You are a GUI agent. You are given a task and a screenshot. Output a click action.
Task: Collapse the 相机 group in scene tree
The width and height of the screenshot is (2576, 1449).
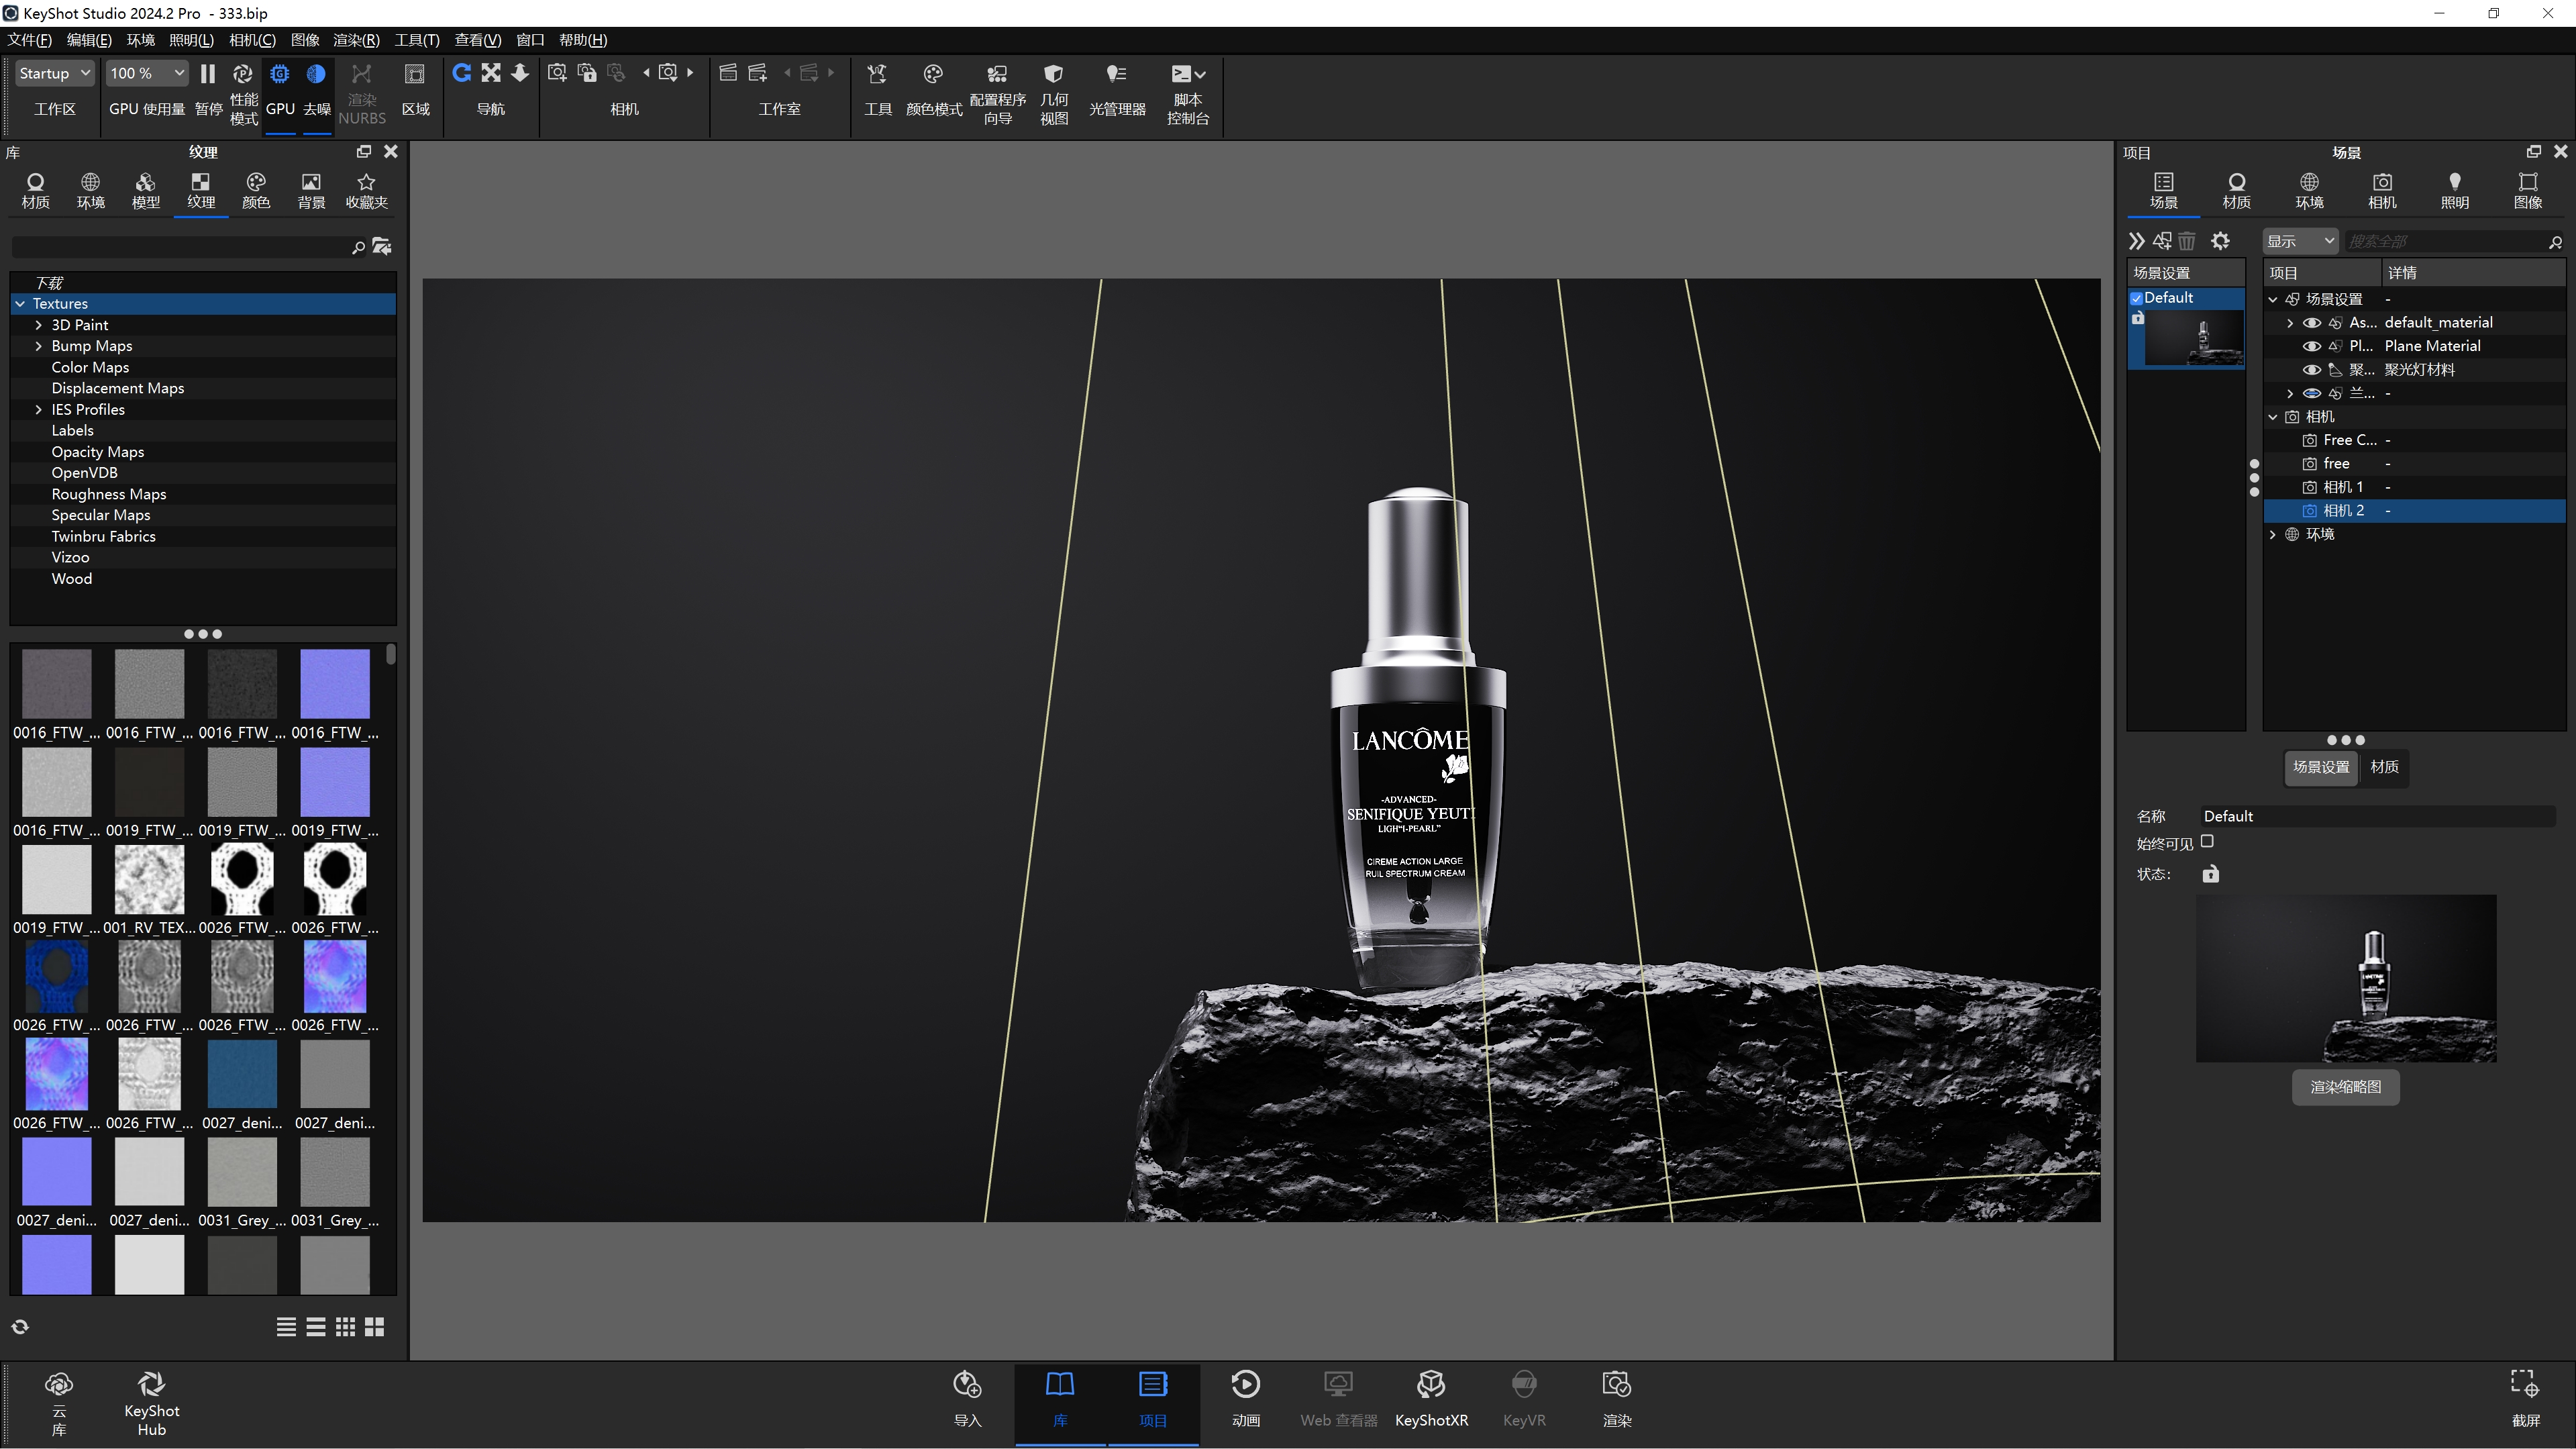click(2273, 417)
